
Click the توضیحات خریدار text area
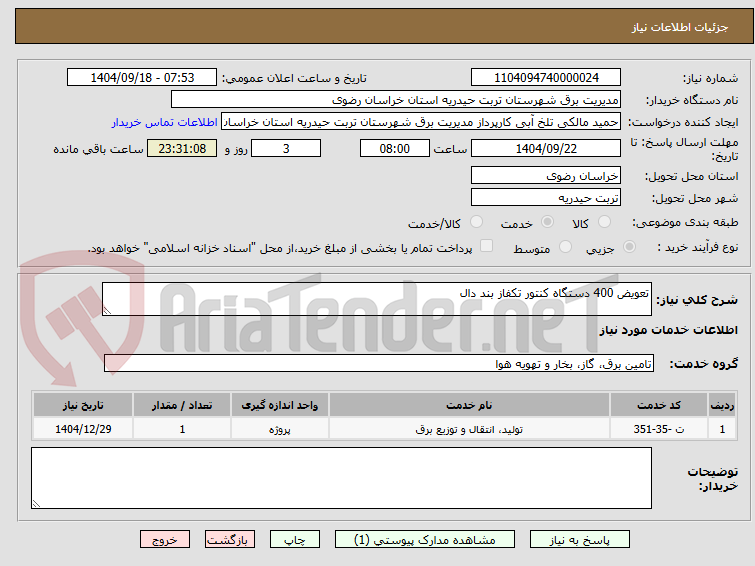pyautogui.click(x=341, y=478)
